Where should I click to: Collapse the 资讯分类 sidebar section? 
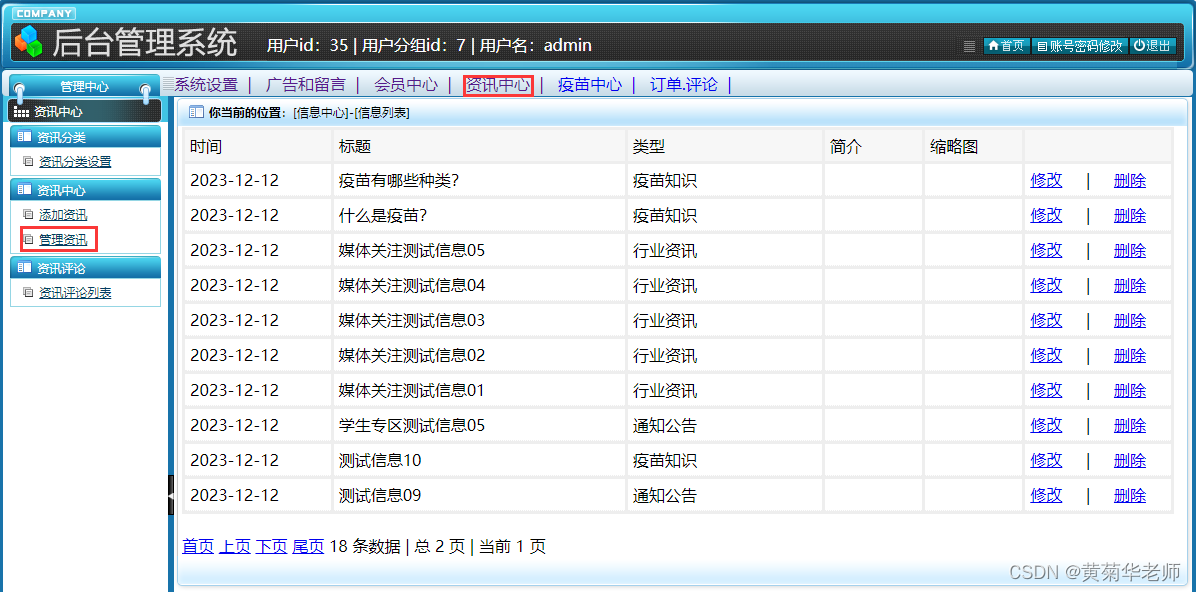[x=85, y=137]
